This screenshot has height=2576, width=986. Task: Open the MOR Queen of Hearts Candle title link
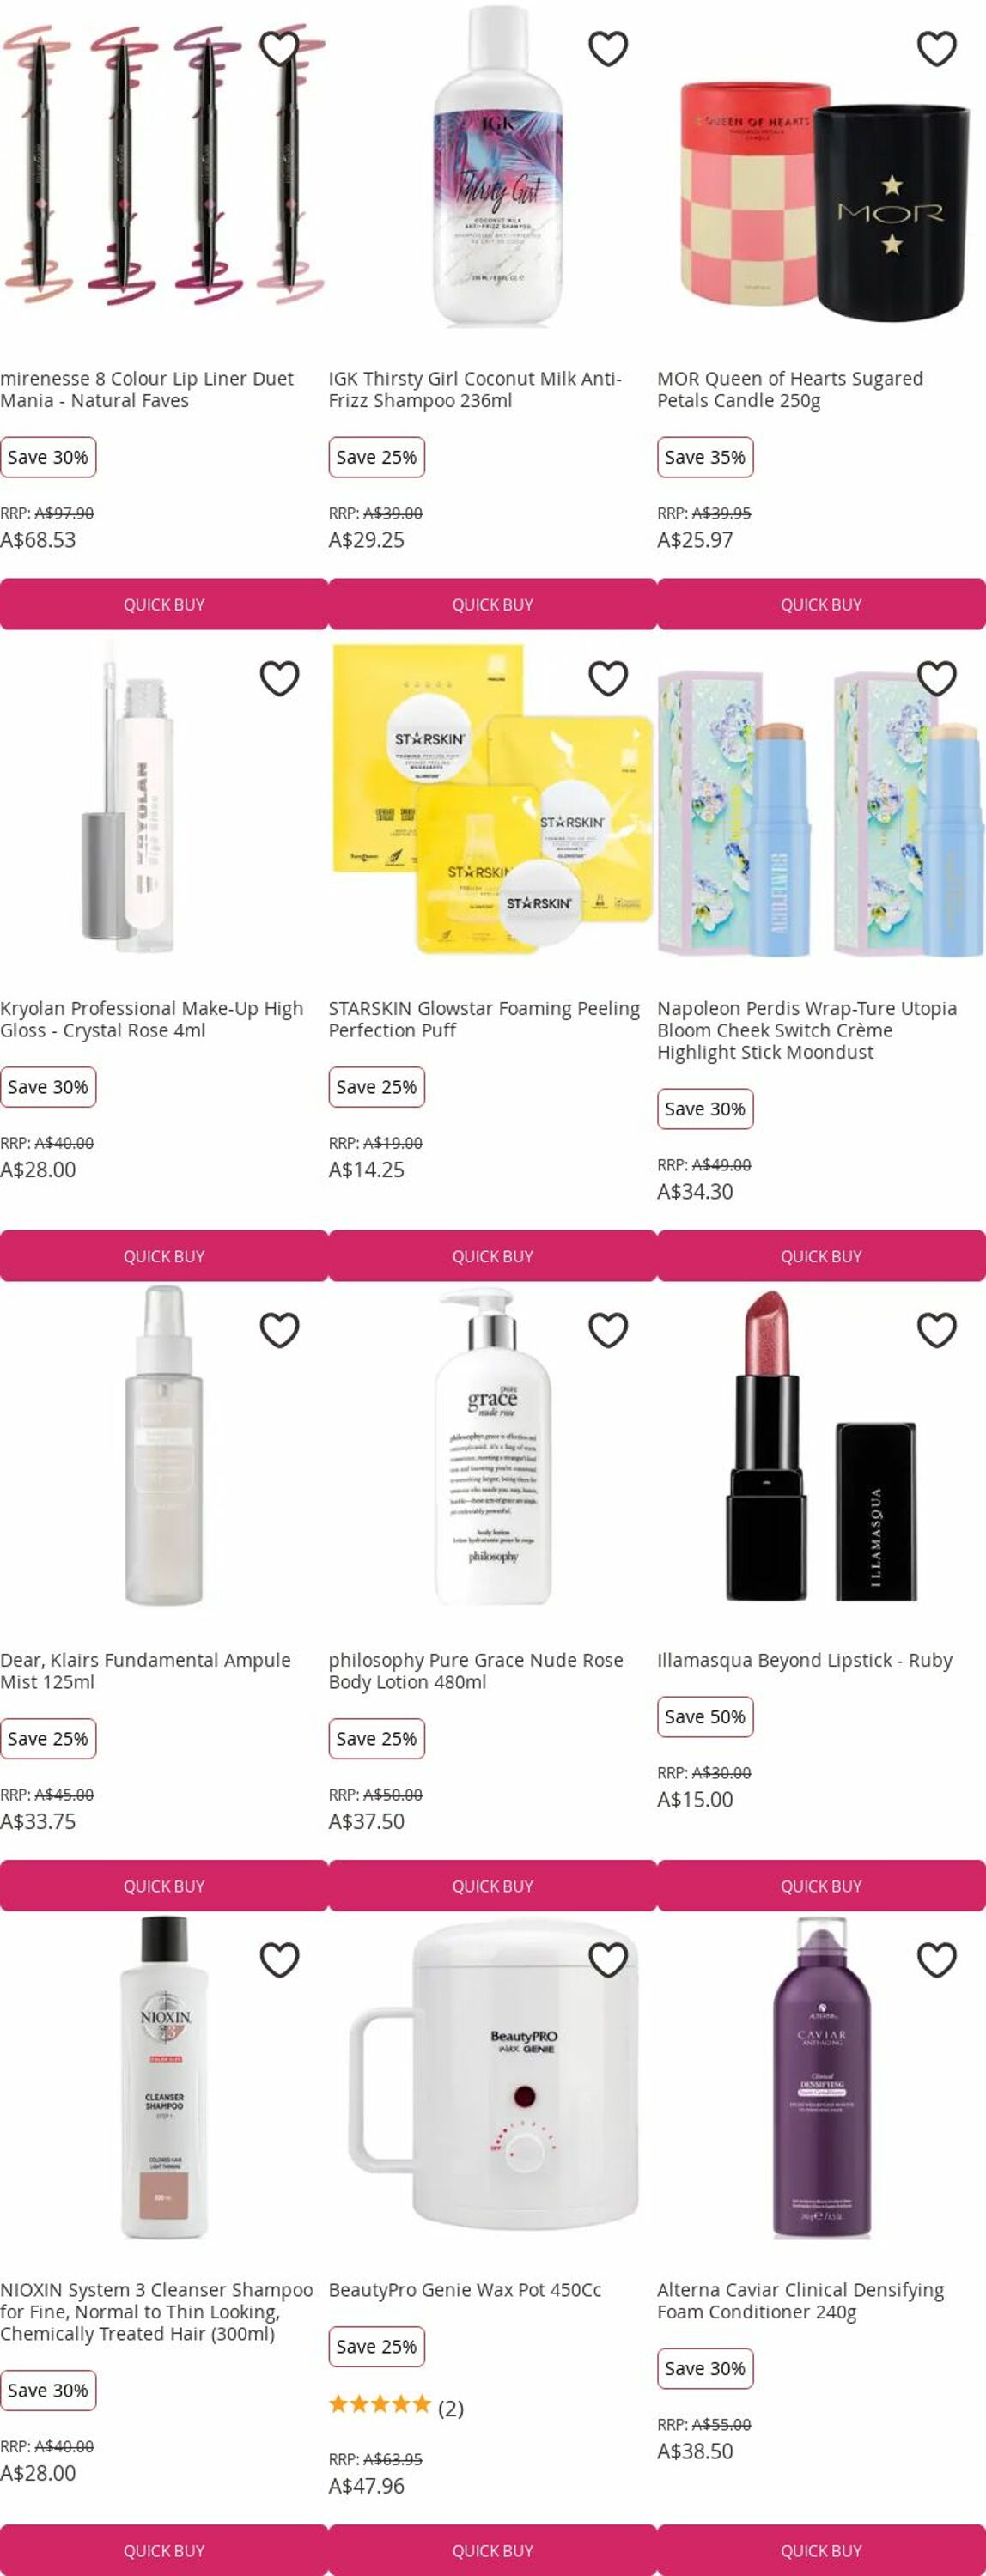pyautogui.click(x=790, y=389)
